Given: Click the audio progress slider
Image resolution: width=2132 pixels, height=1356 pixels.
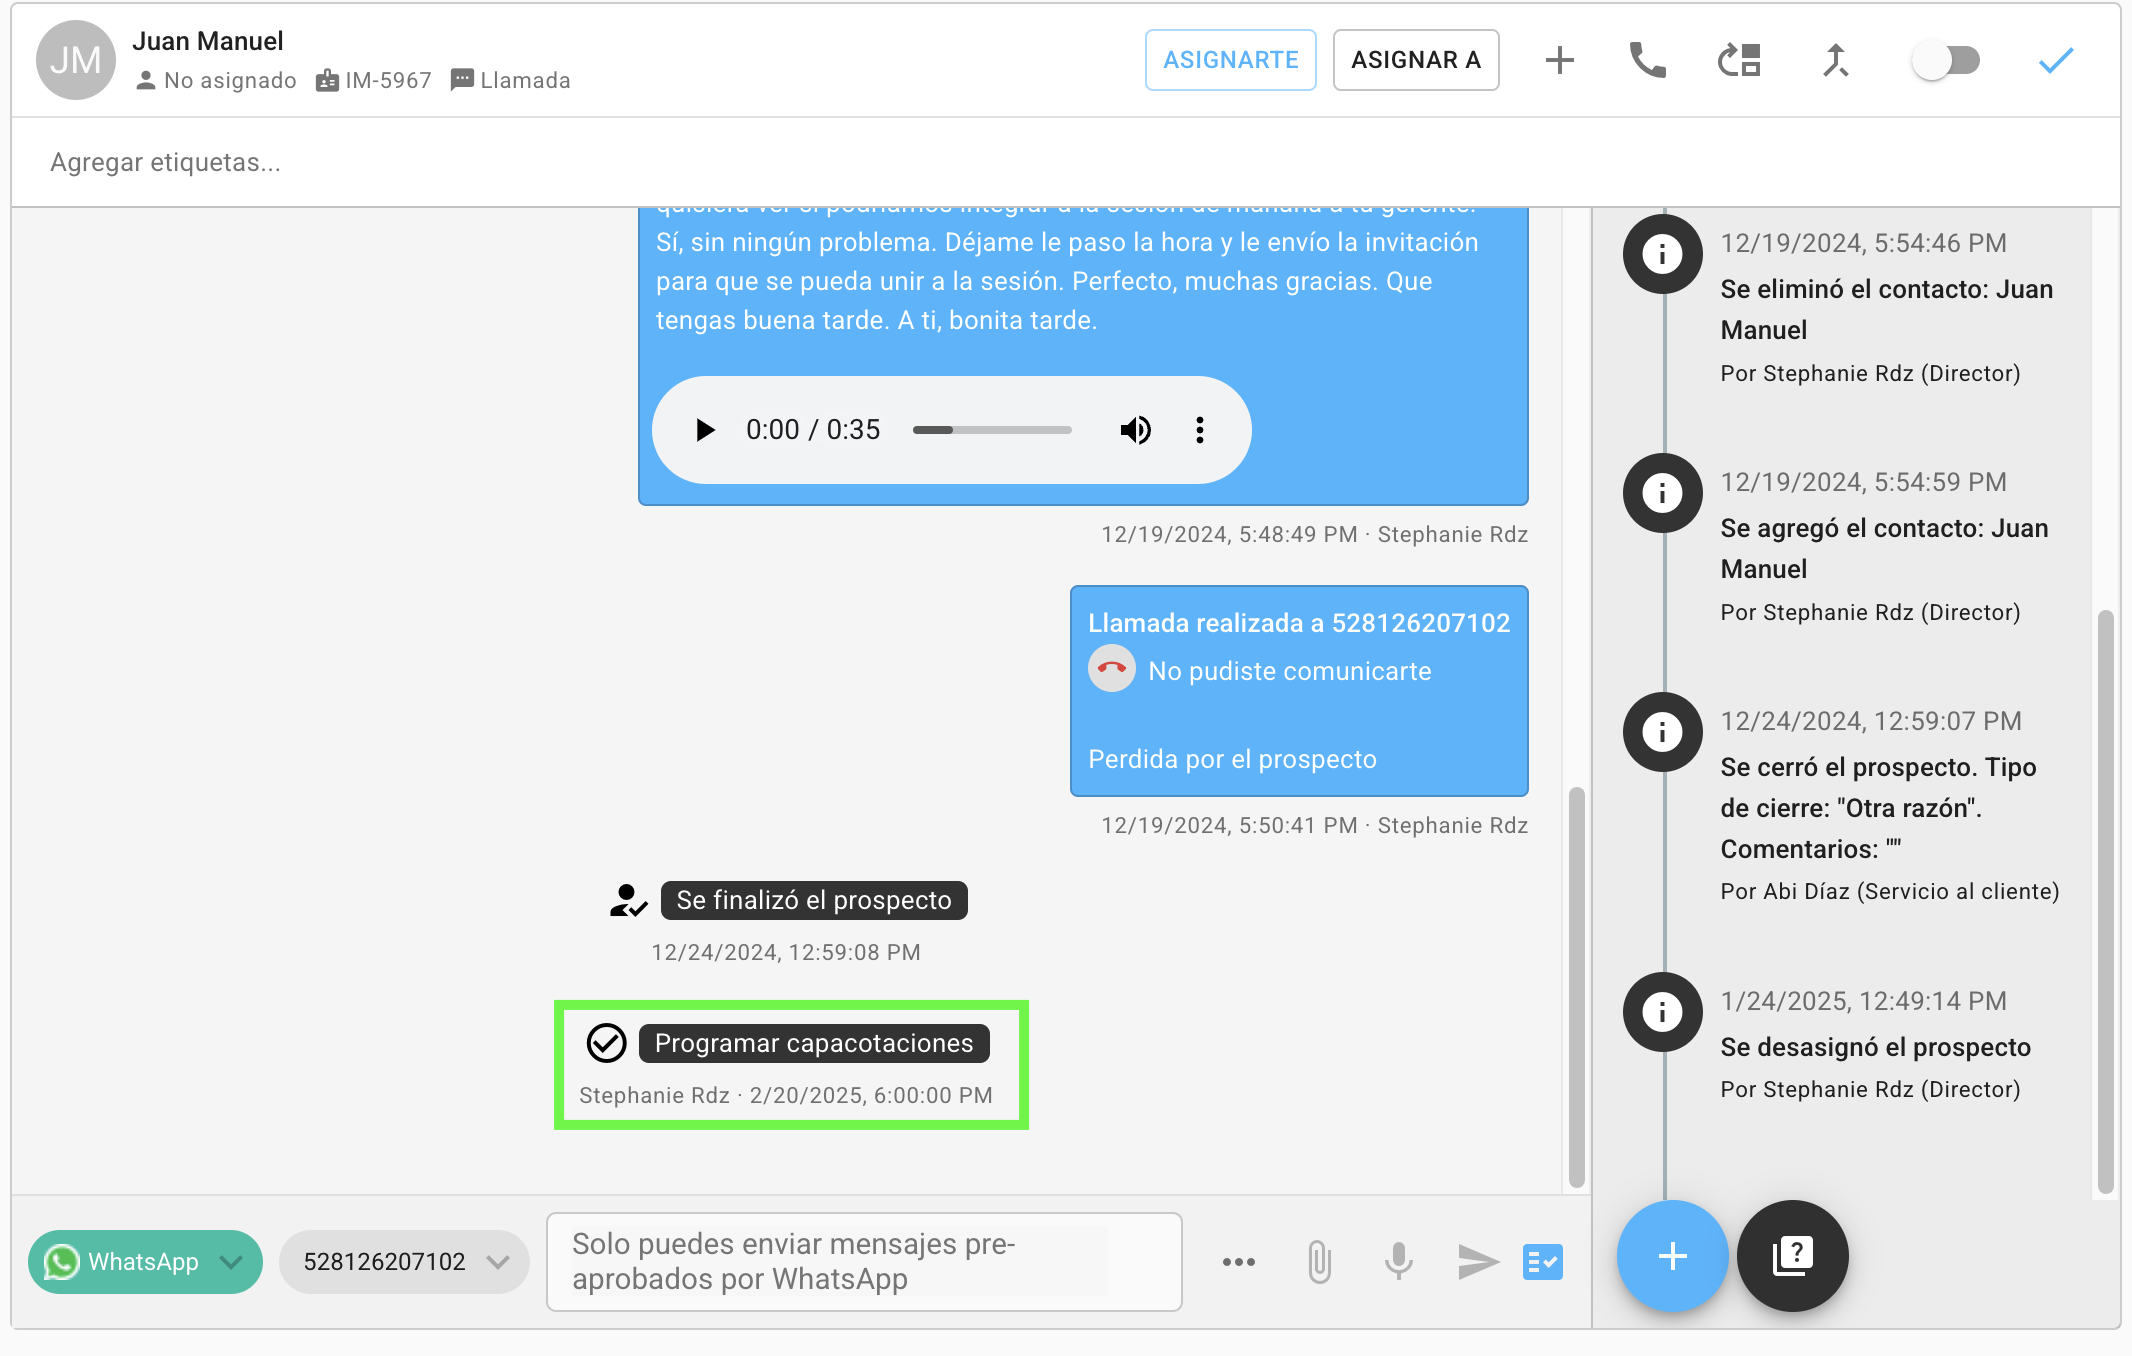Looking at the screenshot, I should tap(991, 430).
